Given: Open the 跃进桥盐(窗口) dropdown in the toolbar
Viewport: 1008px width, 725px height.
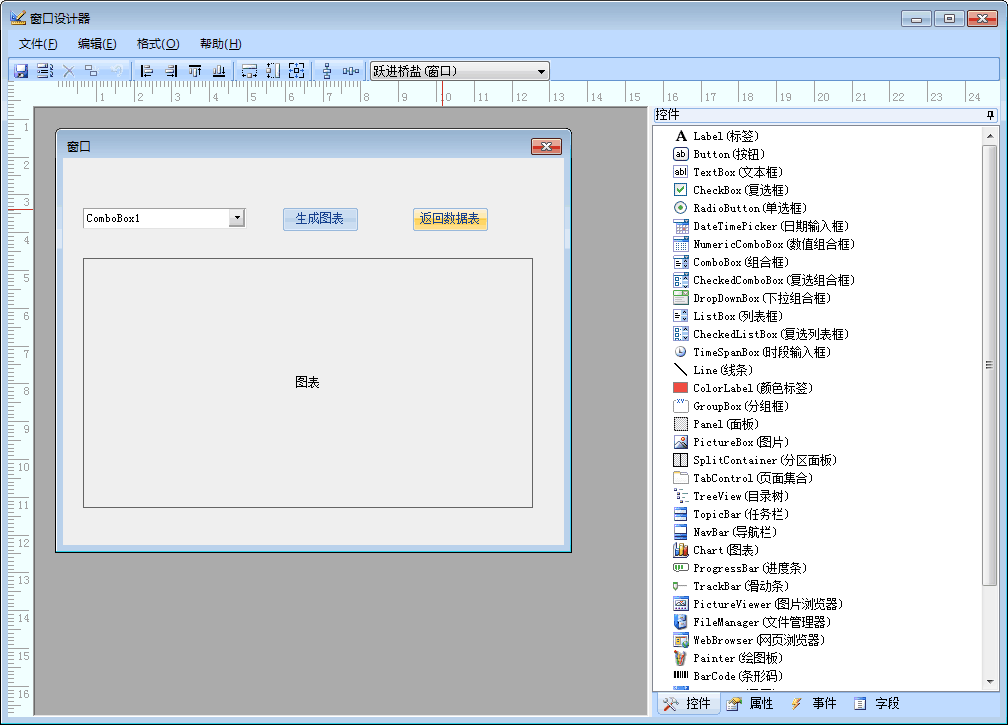Looking at the screenshot, I should [541, 71].
